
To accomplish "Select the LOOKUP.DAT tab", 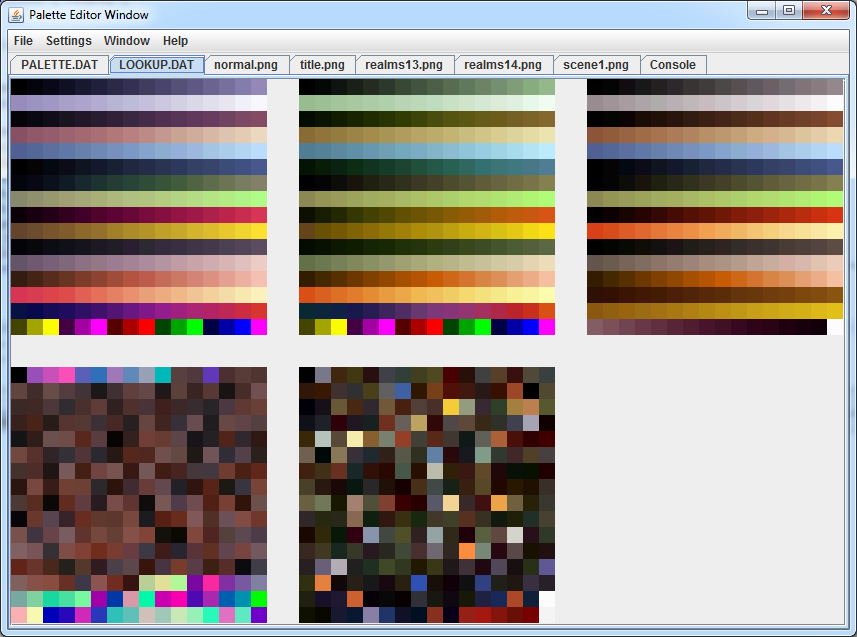I will point(156,65).
